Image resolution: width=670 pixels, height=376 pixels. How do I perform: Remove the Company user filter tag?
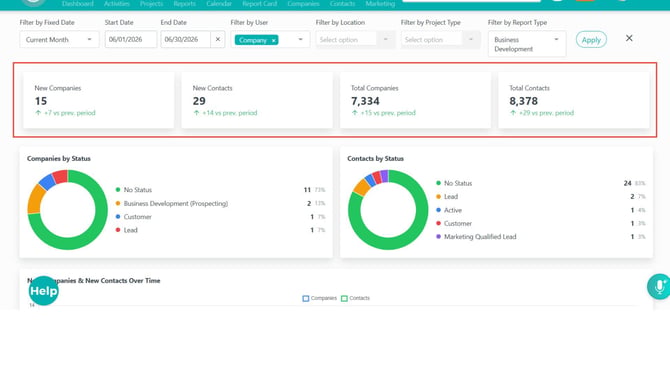273,40
